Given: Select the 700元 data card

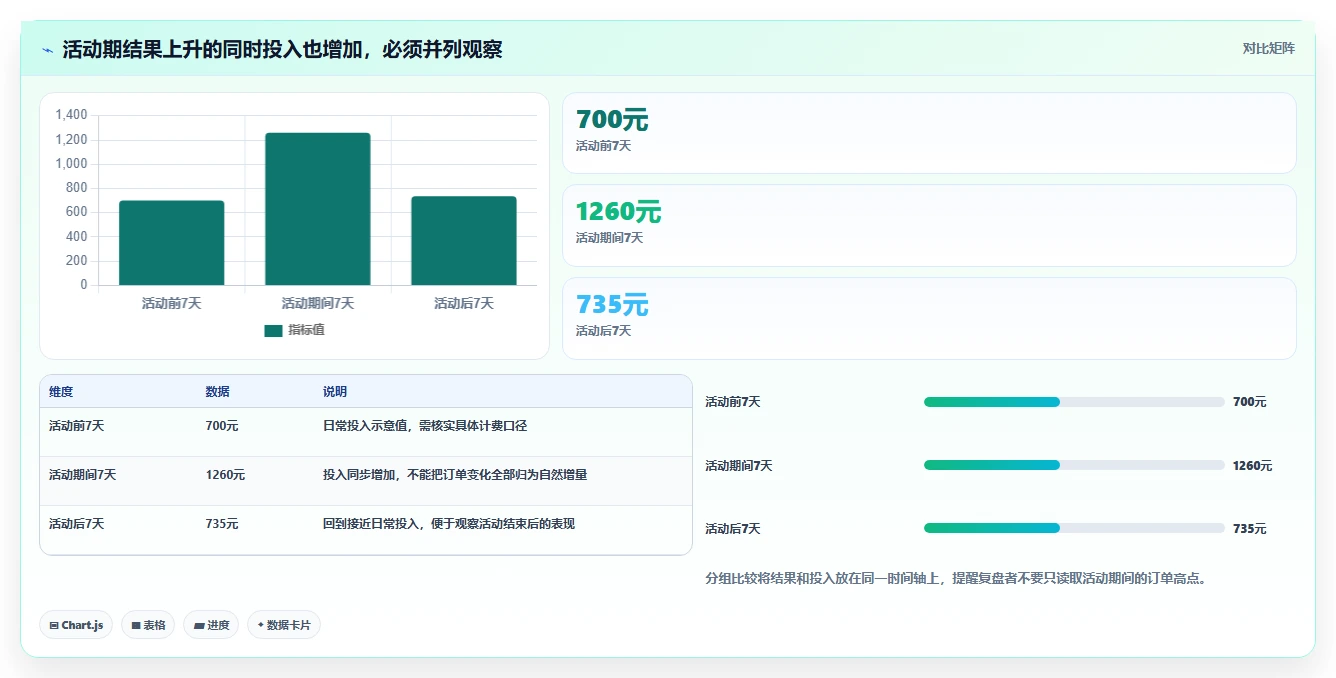Looking at the screenshot, I should tap(929, 133).
